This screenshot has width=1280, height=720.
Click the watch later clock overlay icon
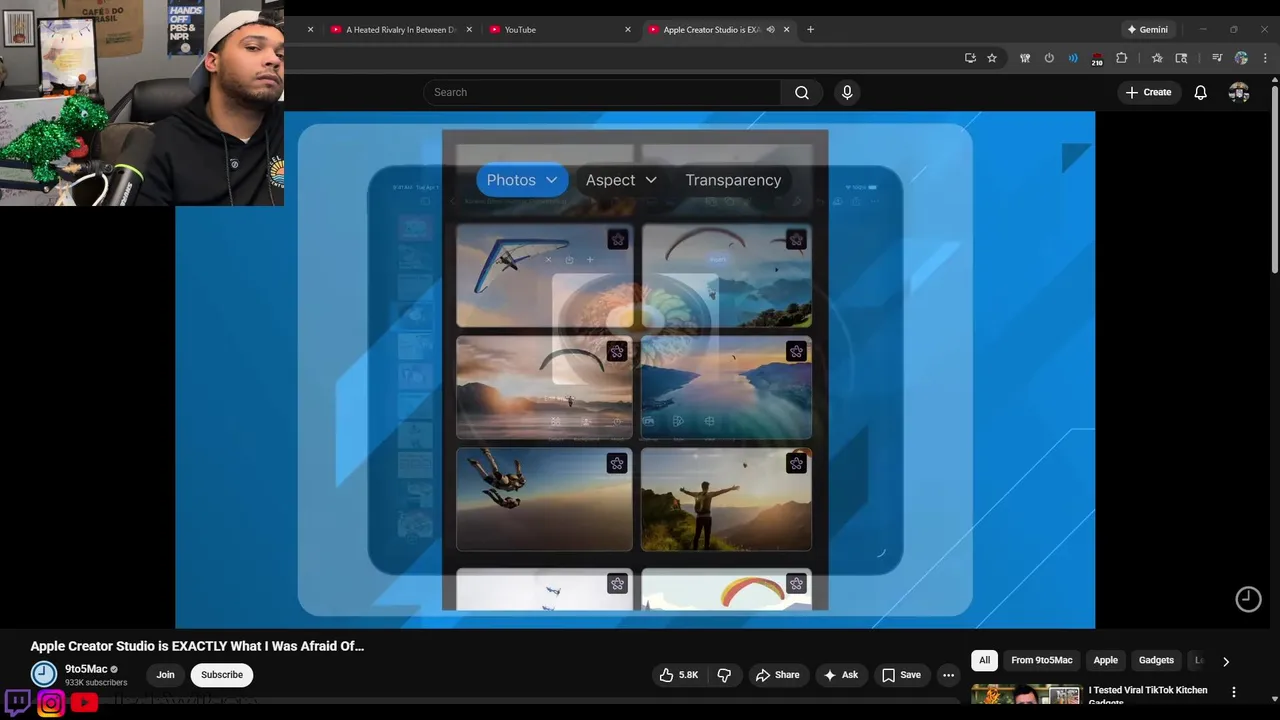pyautogui.click(x=1248, y=599)
